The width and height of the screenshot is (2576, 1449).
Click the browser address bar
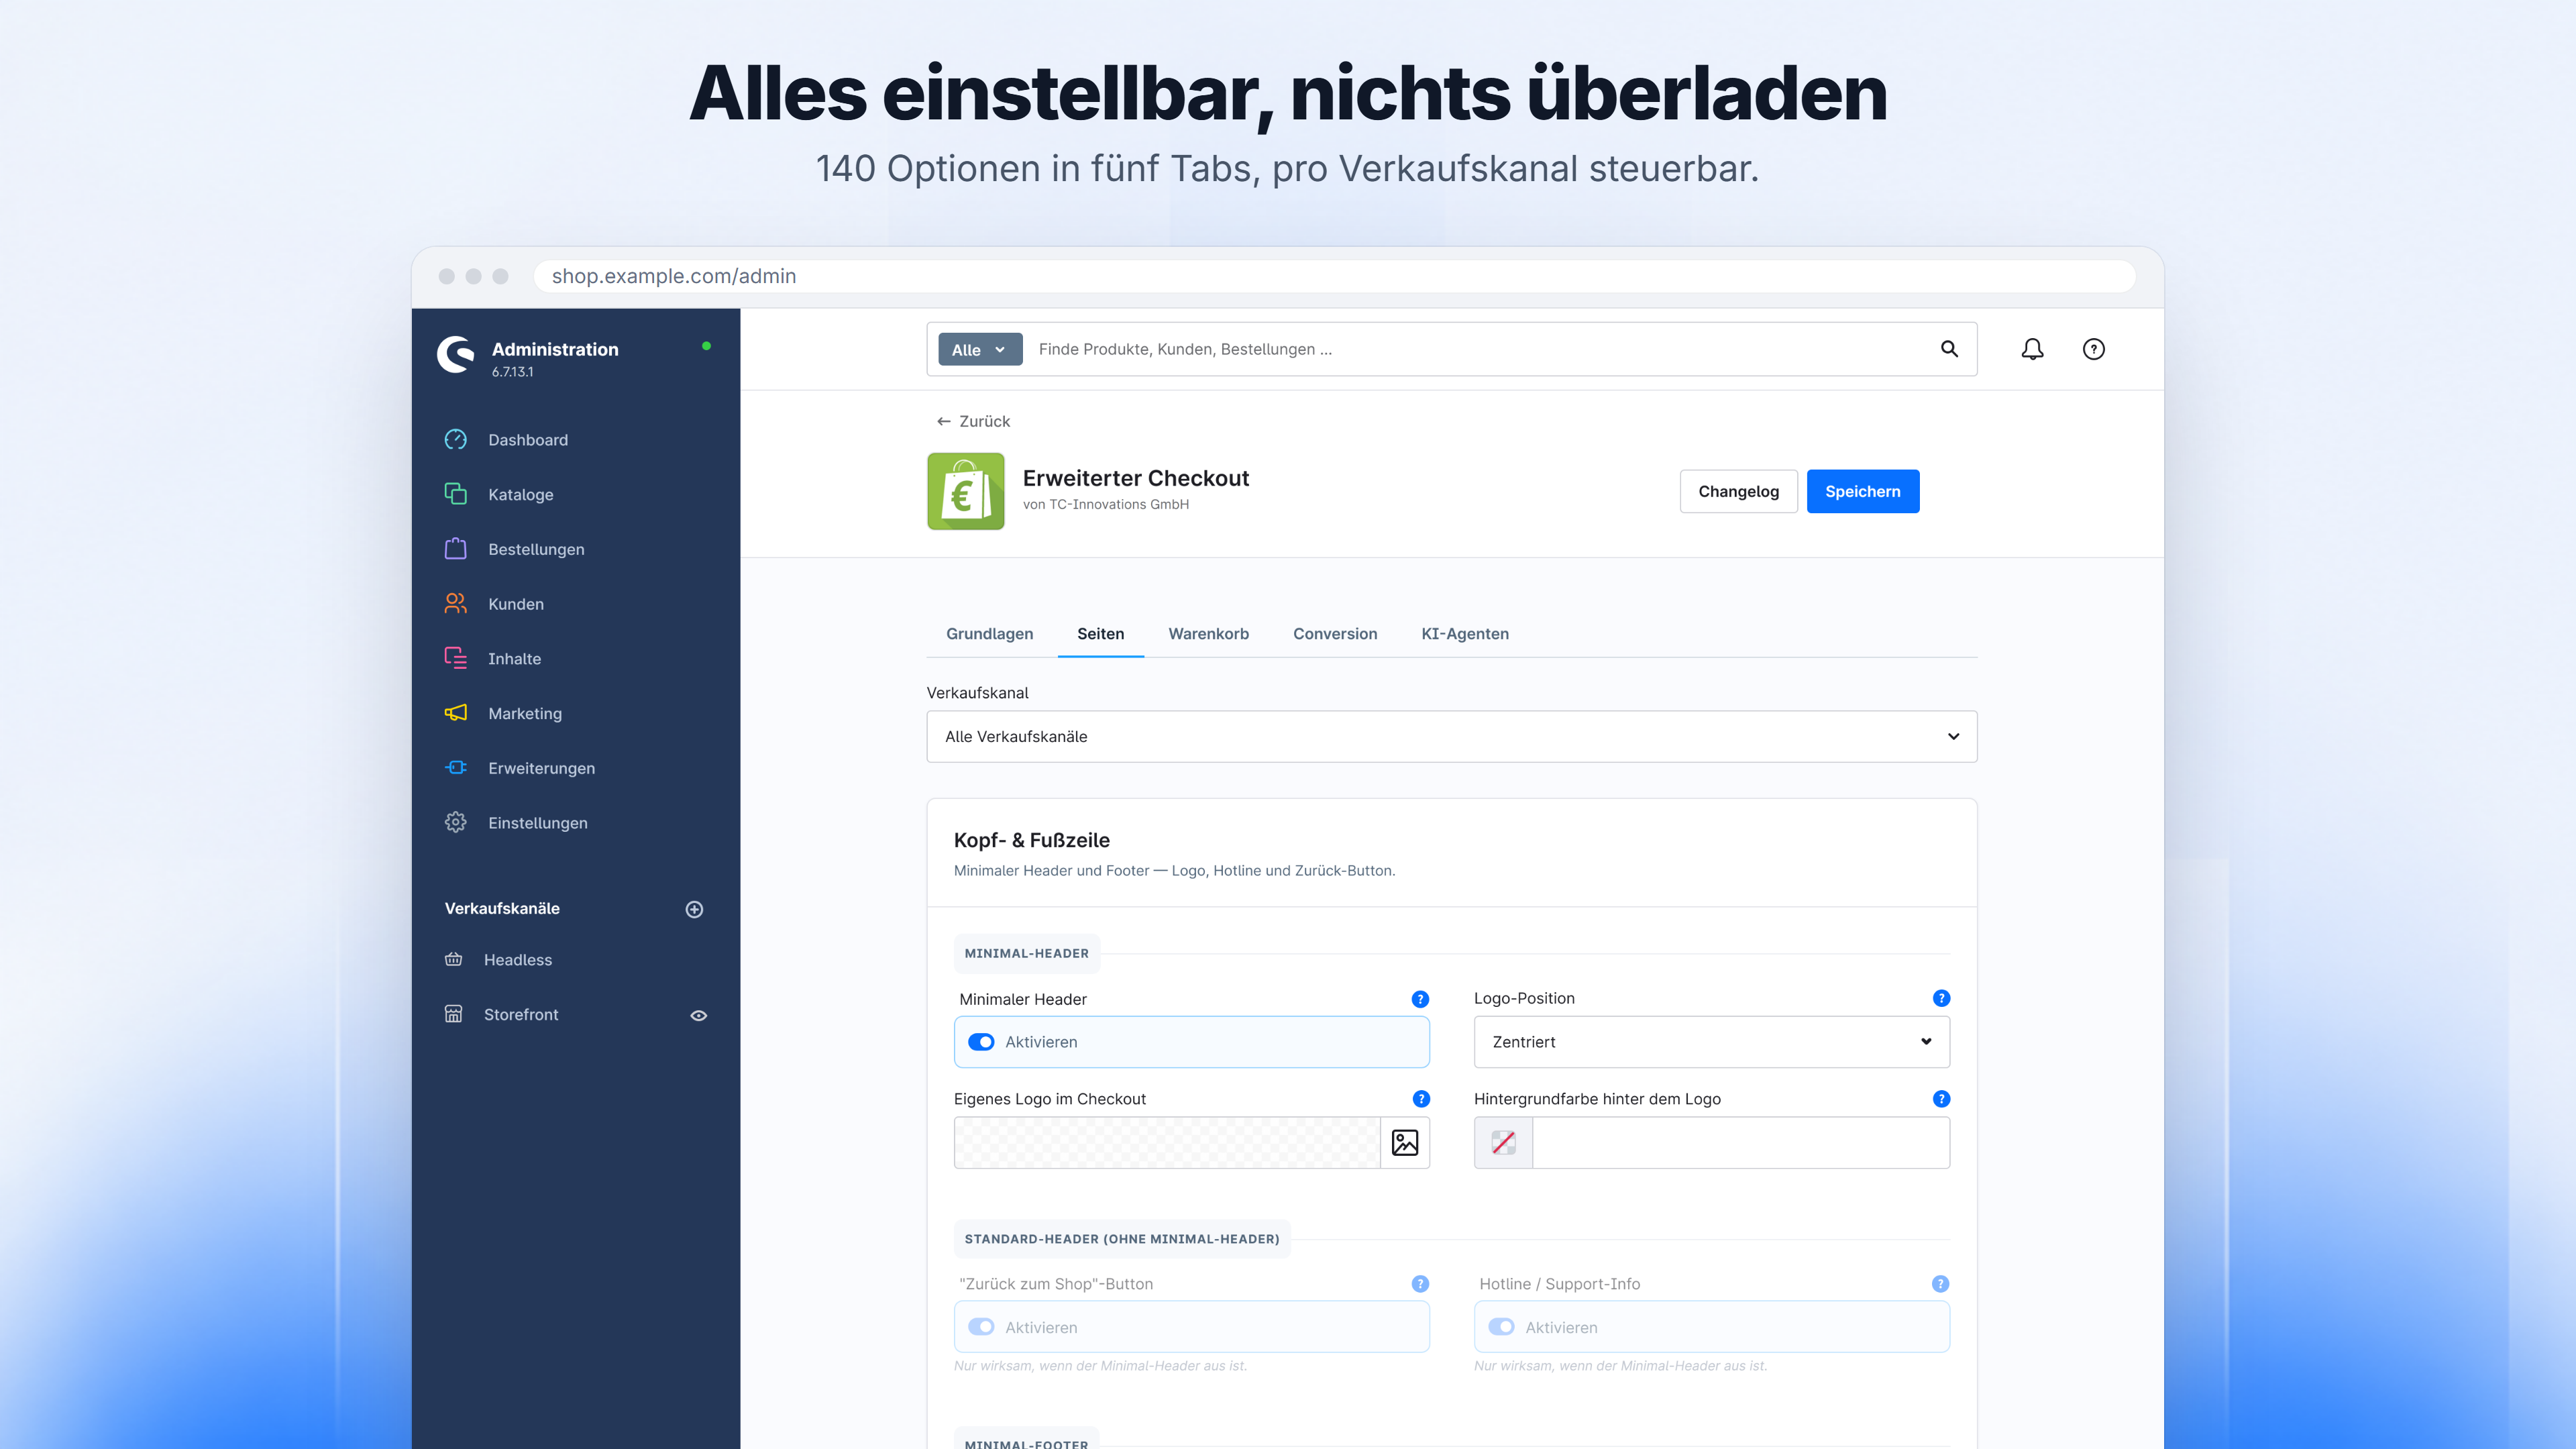point(1334,276)
